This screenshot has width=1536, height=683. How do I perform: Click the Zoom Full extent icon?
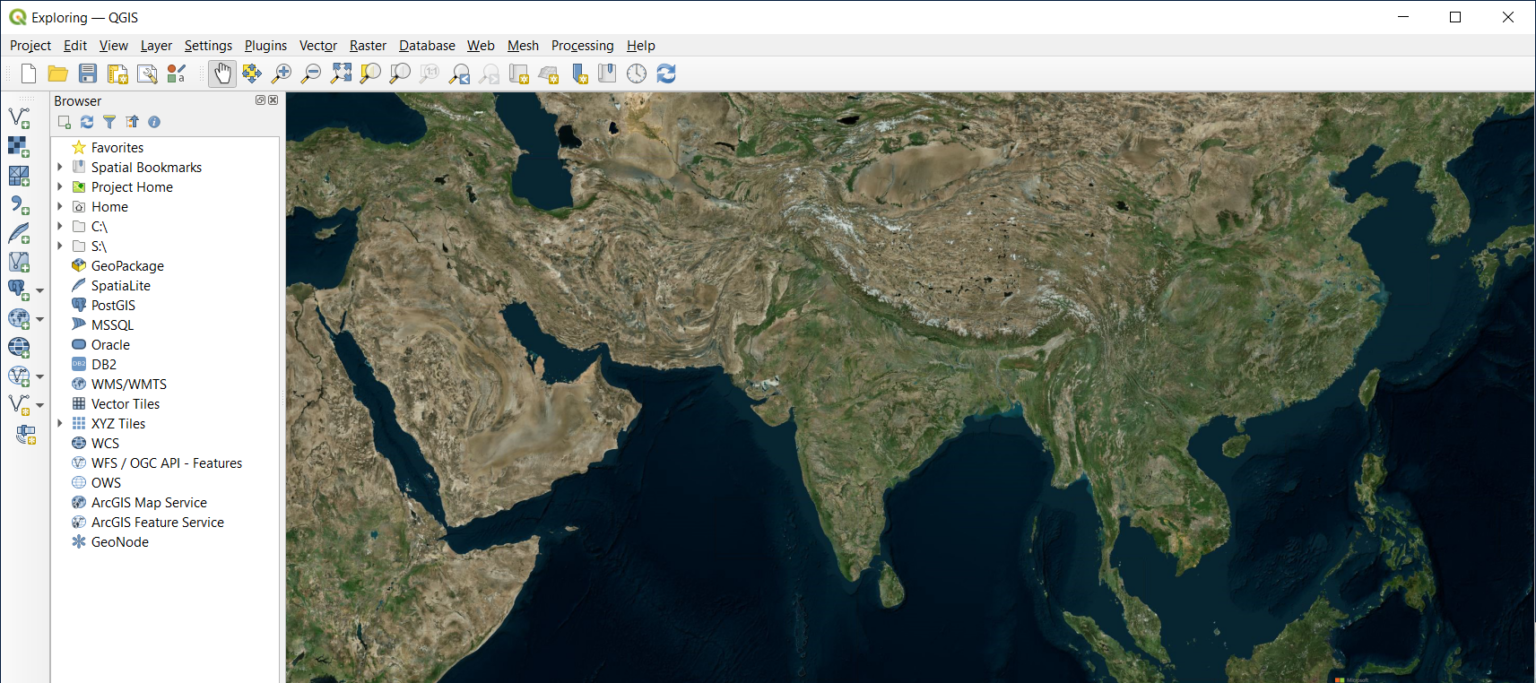341,73
